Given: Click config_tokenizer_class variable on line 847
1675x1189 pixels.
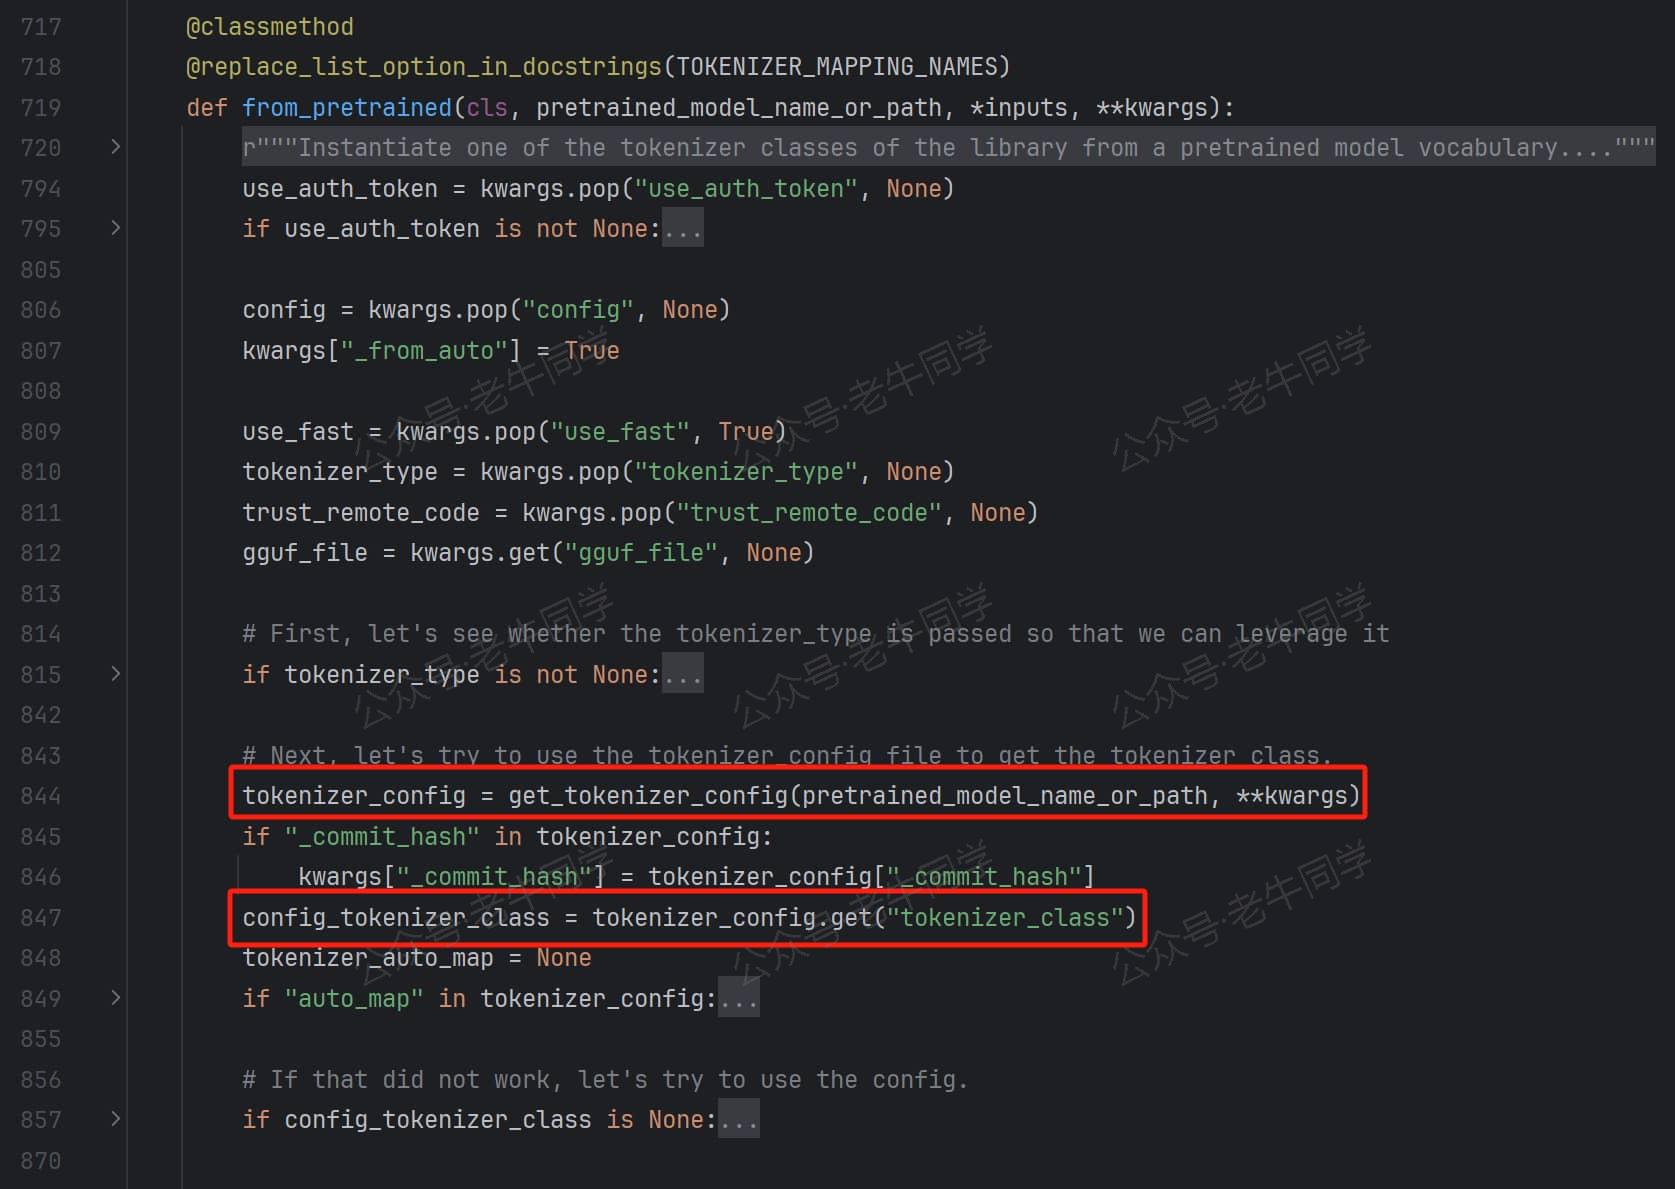Looking at the screenshot, I should [396, 918].
